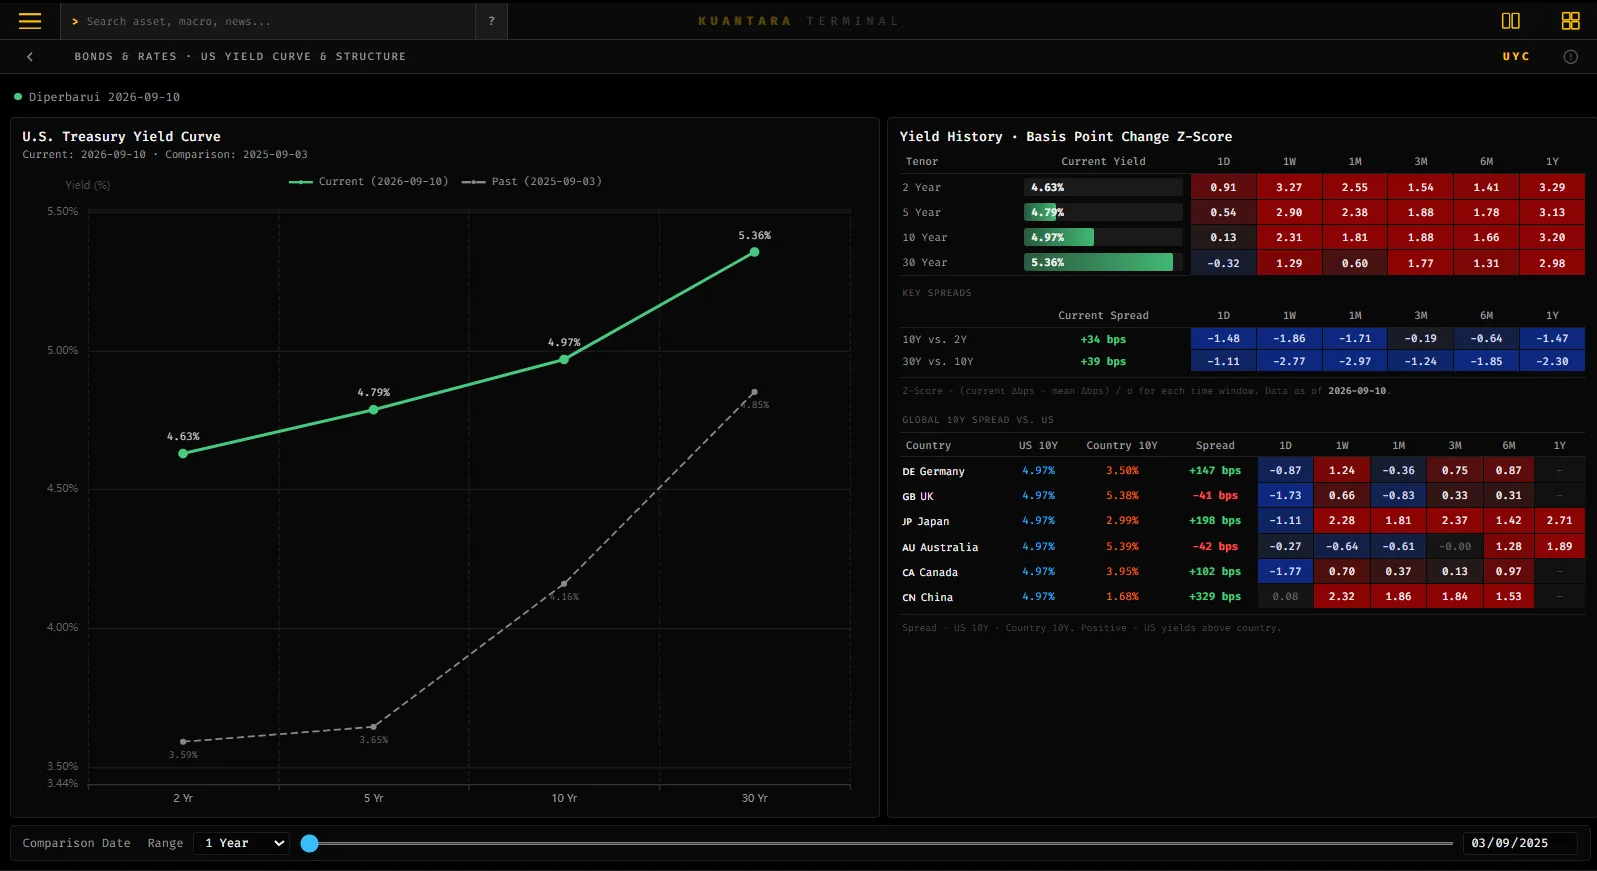Click the 10Y vs. 2Y spread row label
This screenshot has width=1597, height=871.
(934, 339)
